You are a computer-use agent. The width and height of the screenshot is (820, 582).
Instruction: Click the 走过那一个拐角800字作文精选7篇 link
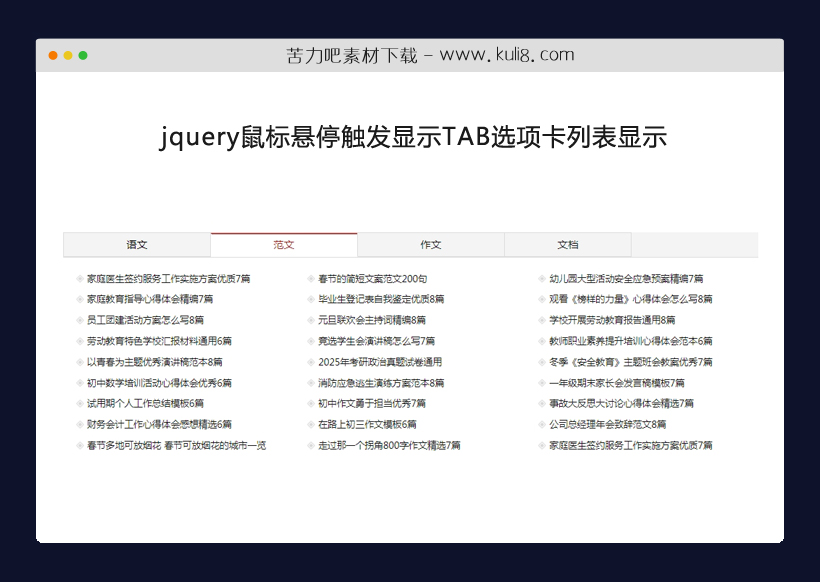[x=388, y=446]
